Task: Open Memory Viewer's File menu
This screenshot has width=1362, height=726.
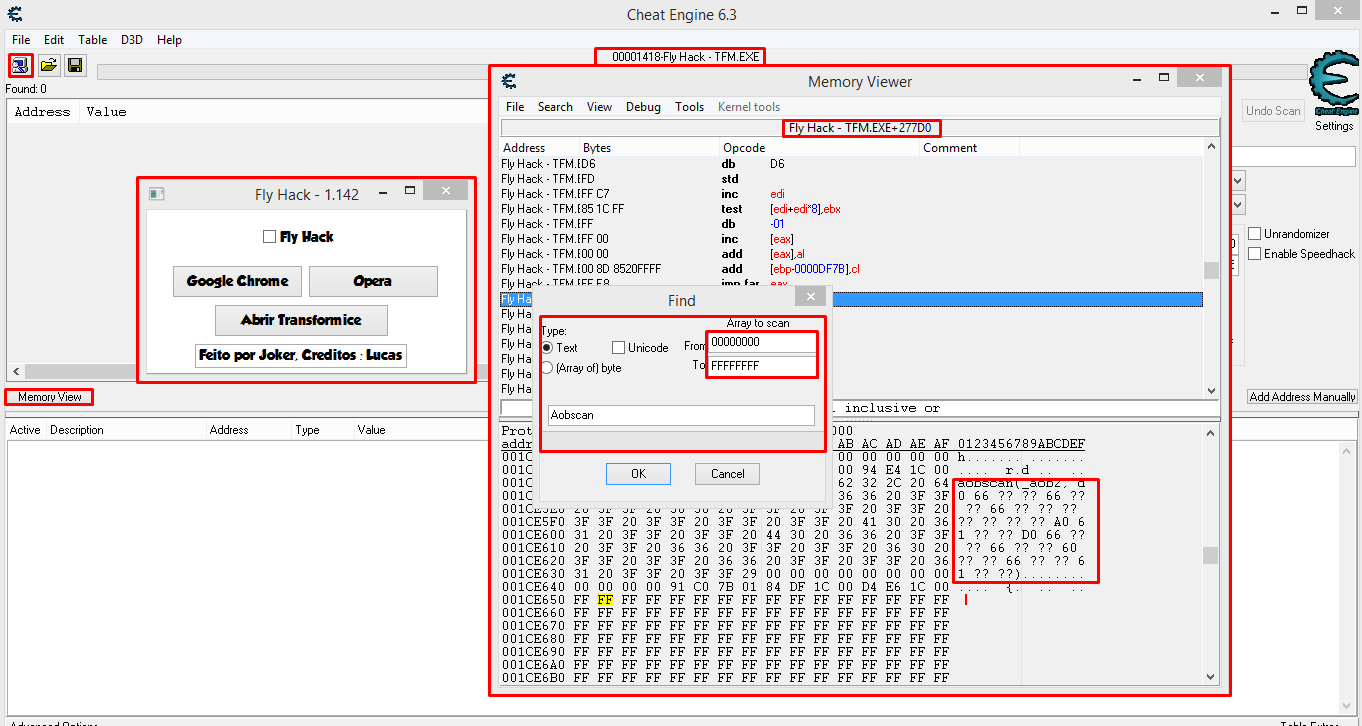Action: click(x=515, y=107)
